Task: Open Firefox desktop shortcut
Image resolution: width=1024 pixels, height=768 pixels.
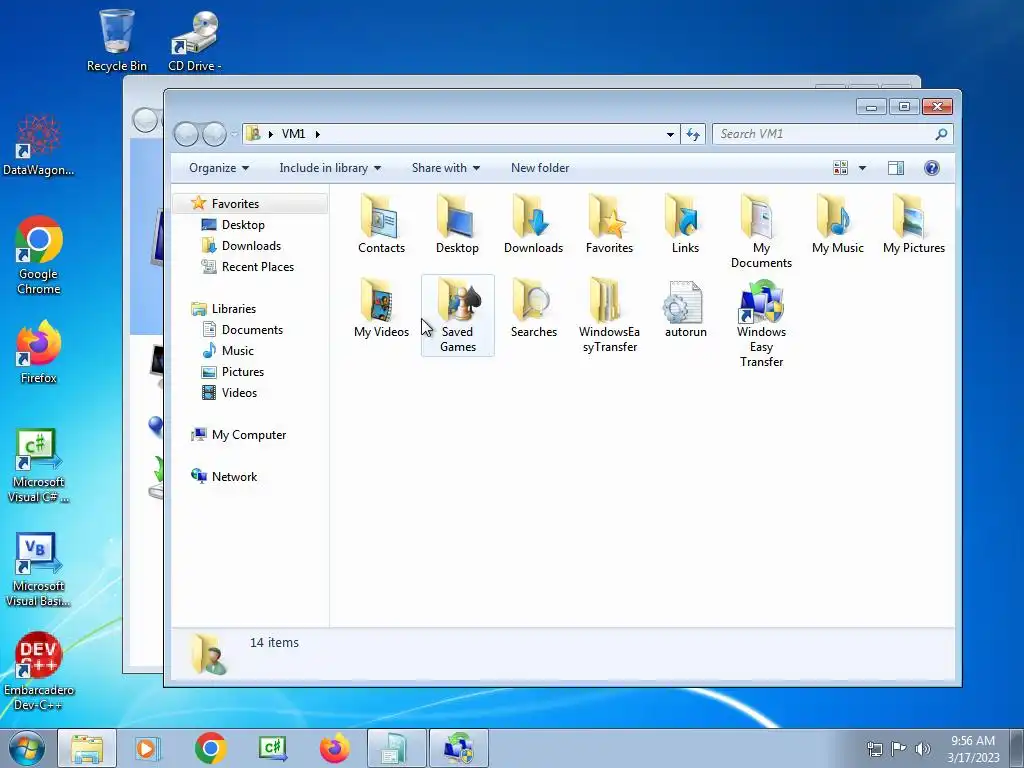Action: (39, 351)
